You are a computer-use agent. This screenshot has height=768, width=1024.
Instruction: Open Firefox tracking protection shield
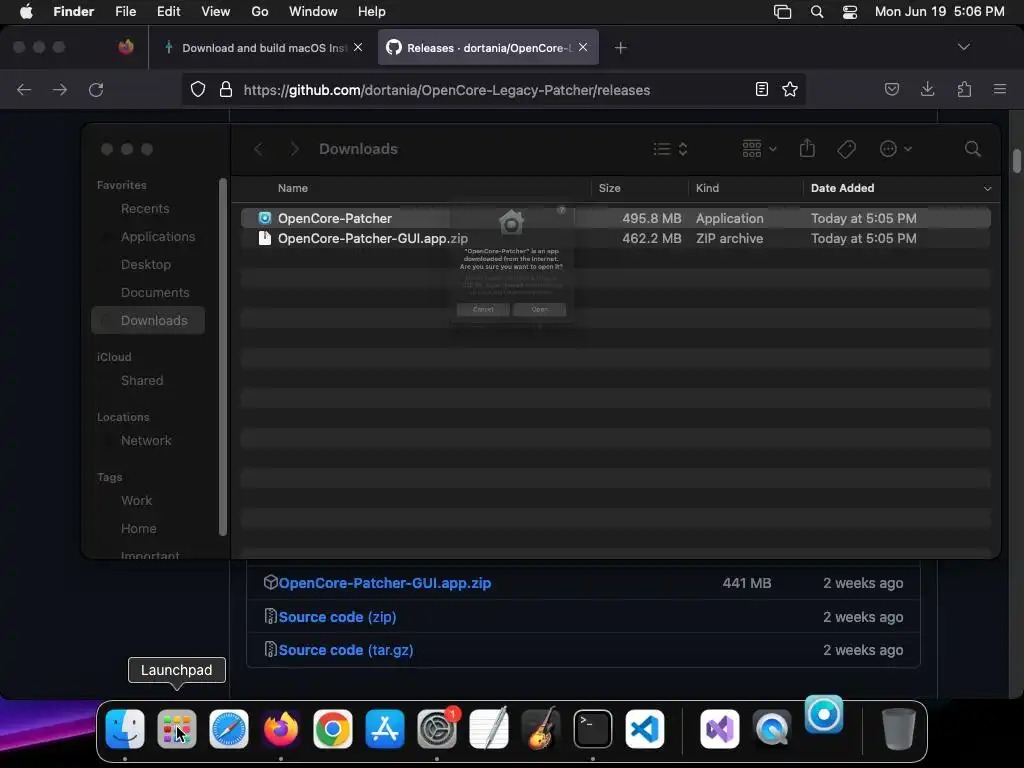coord(198,89)
